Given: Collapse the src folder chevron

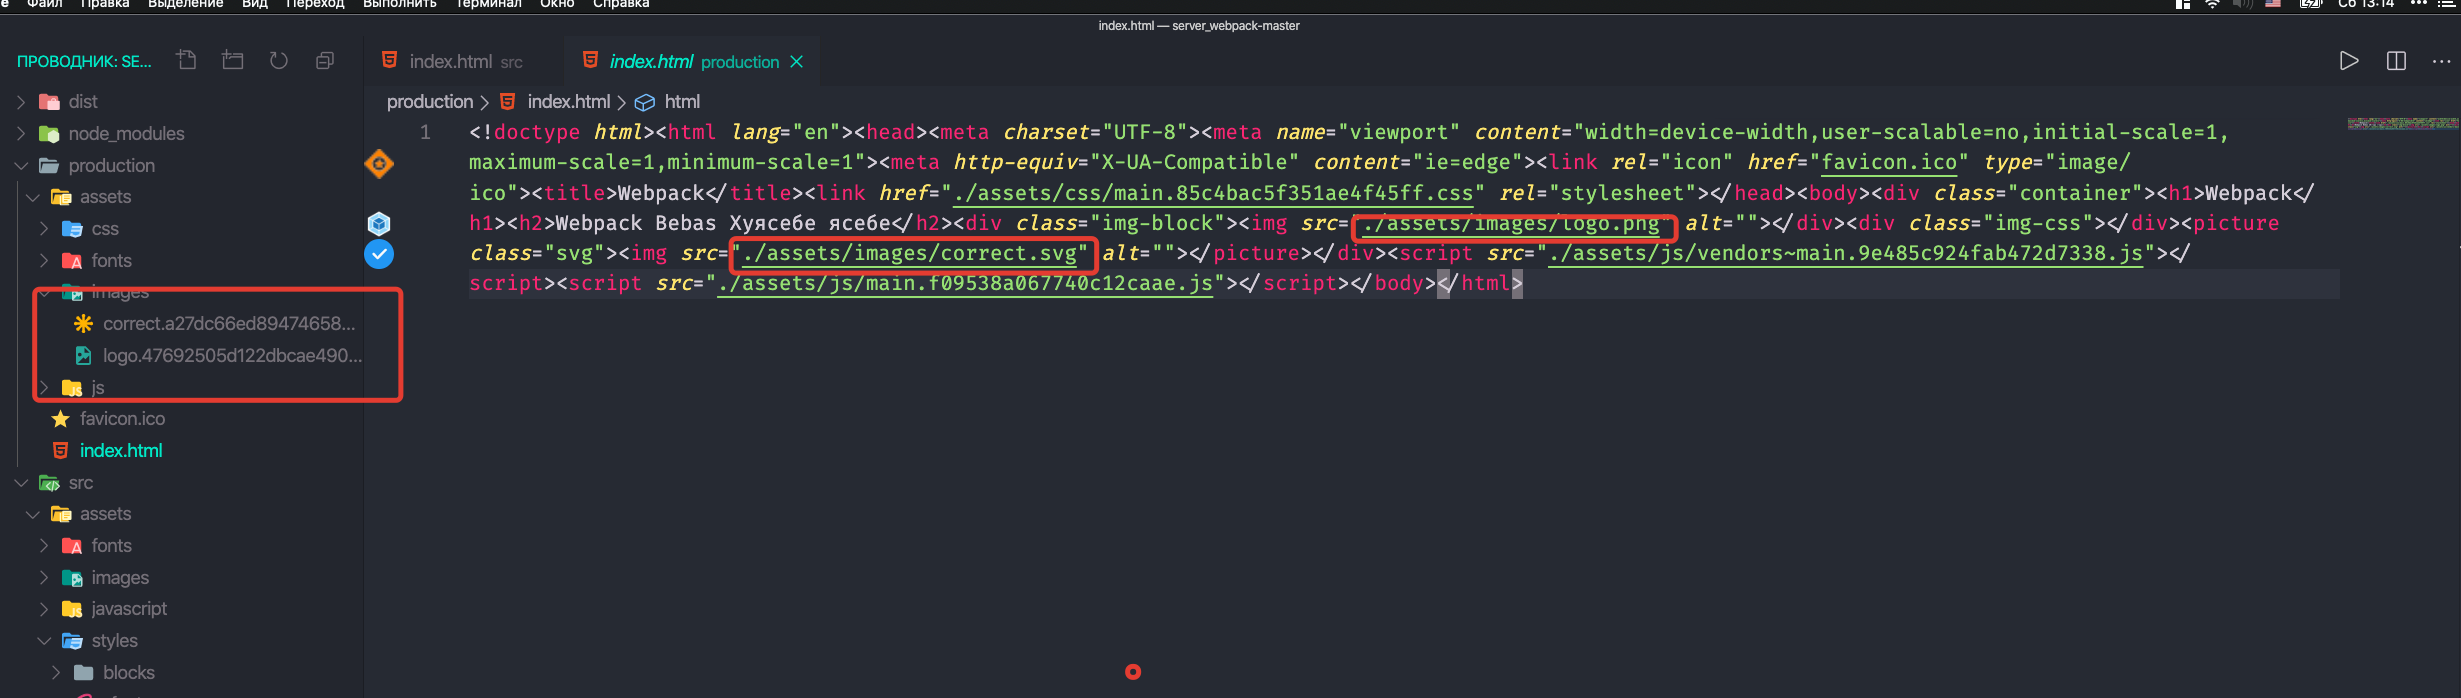Looking at the screenshot, I should [21, 482].
